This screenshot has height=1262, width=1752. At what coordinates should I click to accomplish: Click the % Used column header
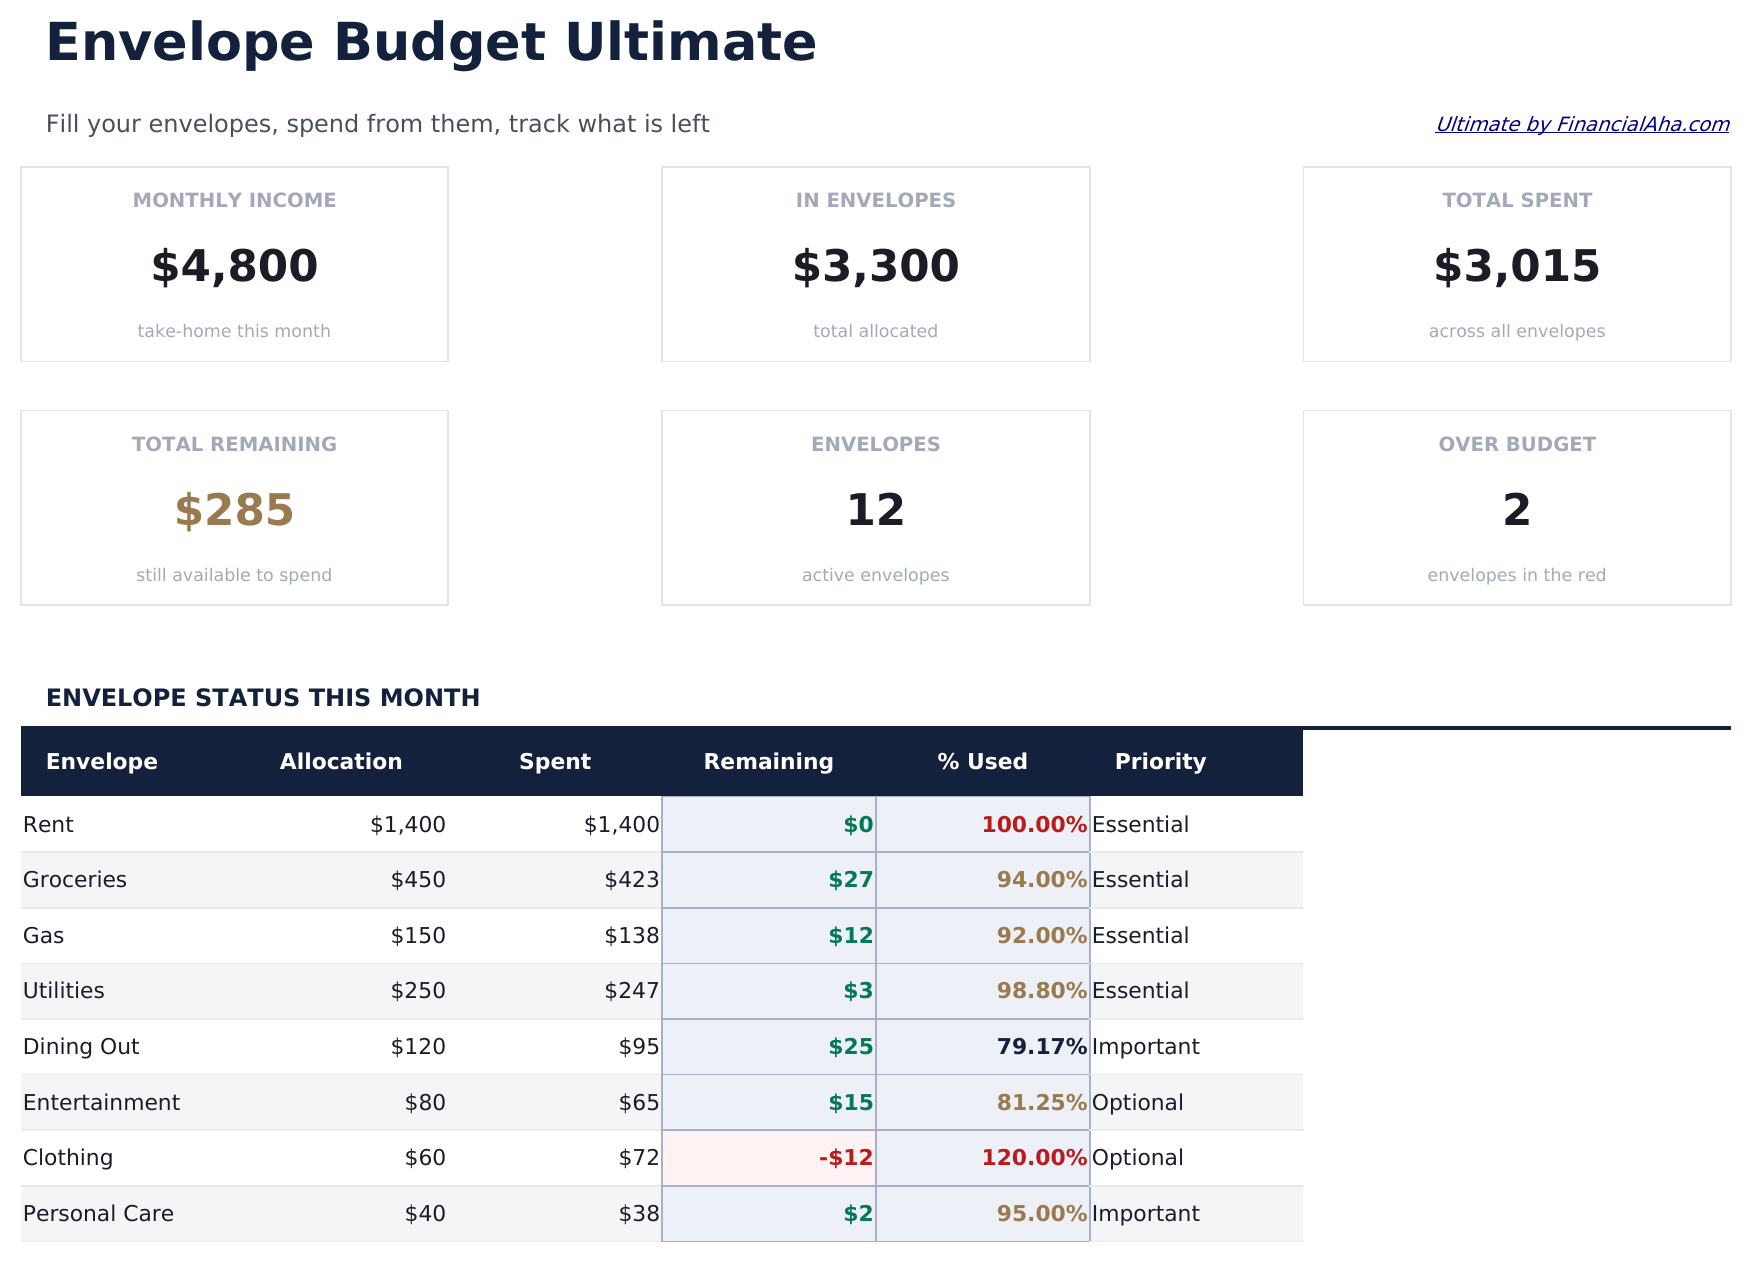(x=982, y=761)
